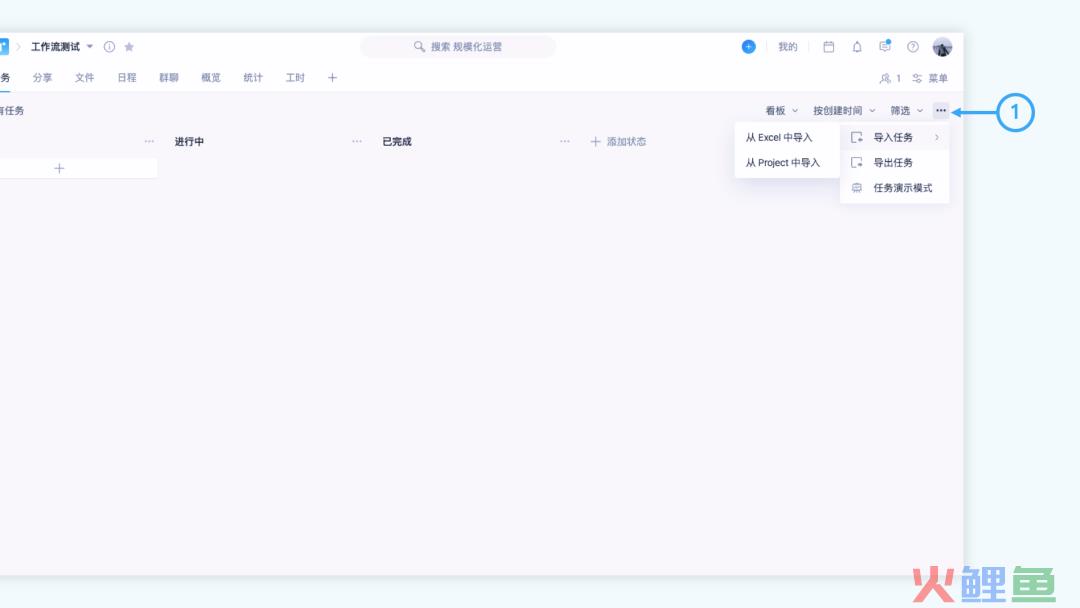Screen dimensions: 1080x608
Task: Click the three-dot more options button near 筛选
Action: (941, 111)
